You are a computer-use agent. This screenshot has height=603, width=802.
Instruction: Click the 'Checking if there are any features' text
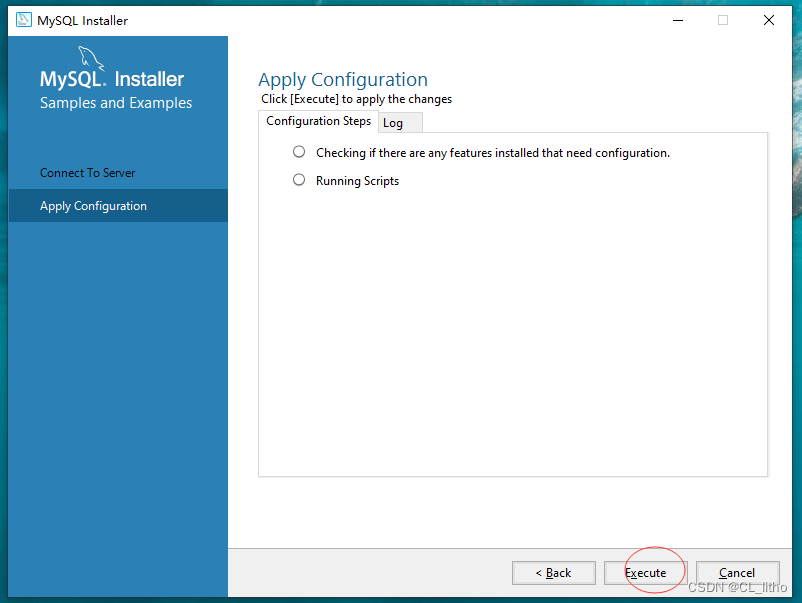493,153
